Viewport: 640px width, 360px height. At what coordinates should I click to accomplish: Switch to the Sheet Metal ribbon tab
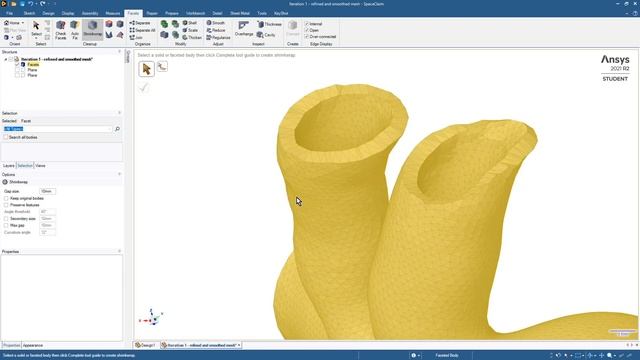point(240,13)
